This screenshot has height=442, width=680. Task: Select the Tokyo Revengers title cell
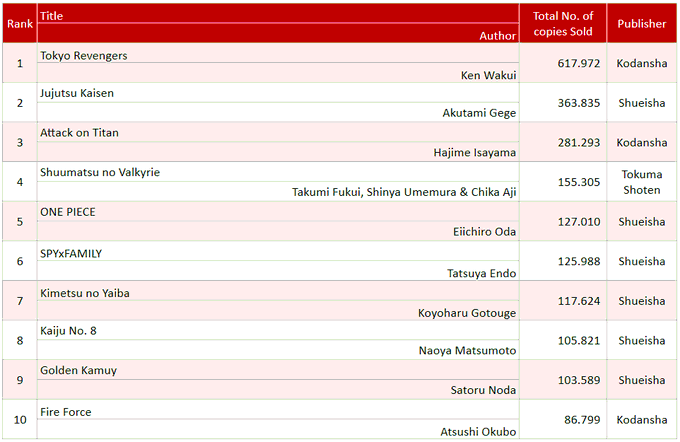pyautogui.click(x=278, y=53)
